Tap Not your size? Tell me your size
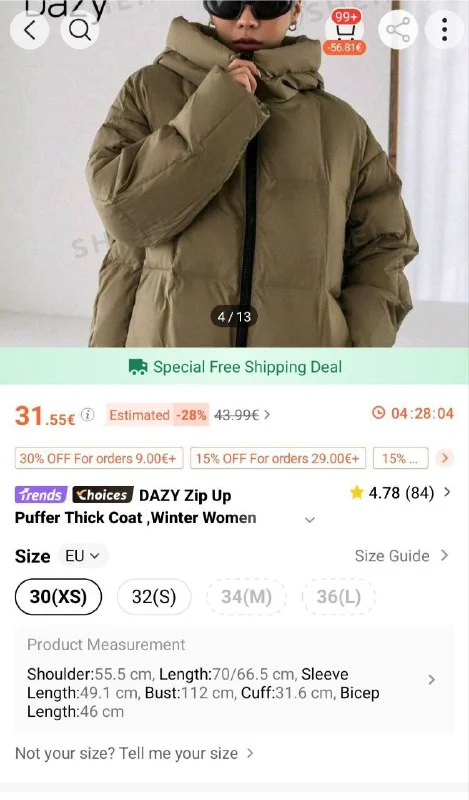The width and height of the screenshot is (469, 800). (134, 754)
